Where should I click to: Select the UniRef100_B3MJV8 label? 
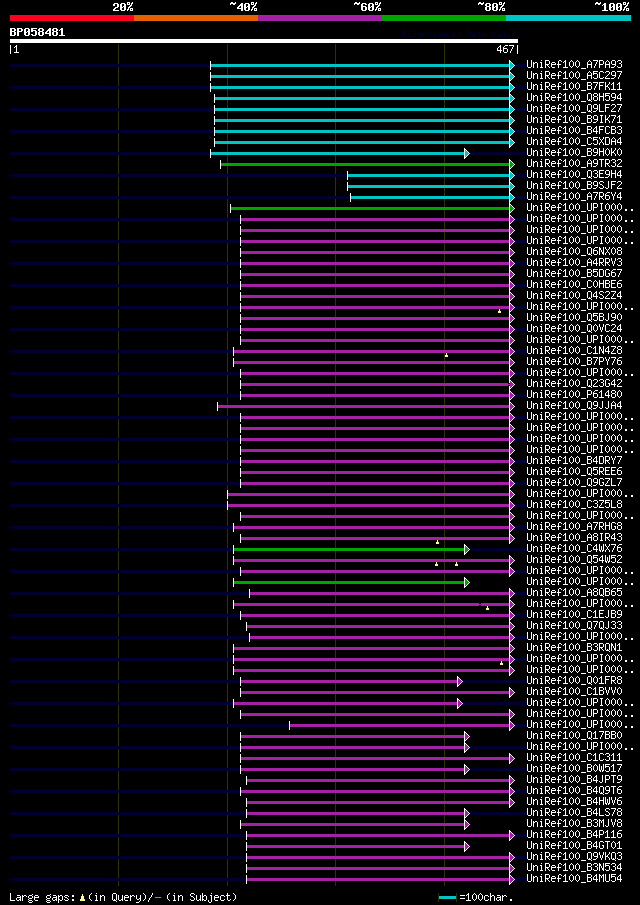click(x=574, y=822)
